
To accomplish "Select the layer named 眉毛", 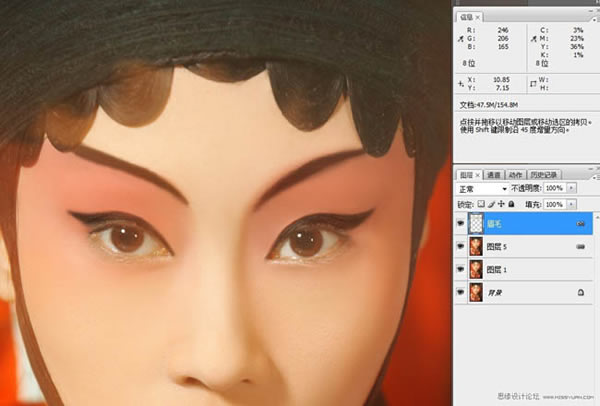I will [x=494, y=224].
